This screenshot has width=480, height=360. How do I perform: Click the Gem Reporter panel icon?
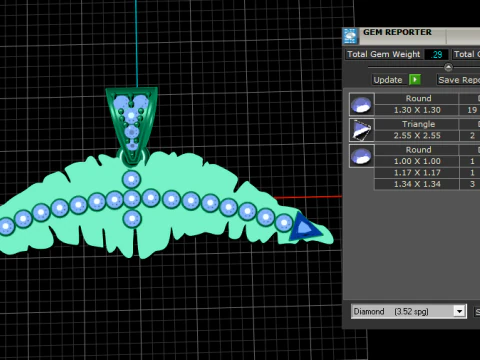pyautogui.click(x=350, y=36)
